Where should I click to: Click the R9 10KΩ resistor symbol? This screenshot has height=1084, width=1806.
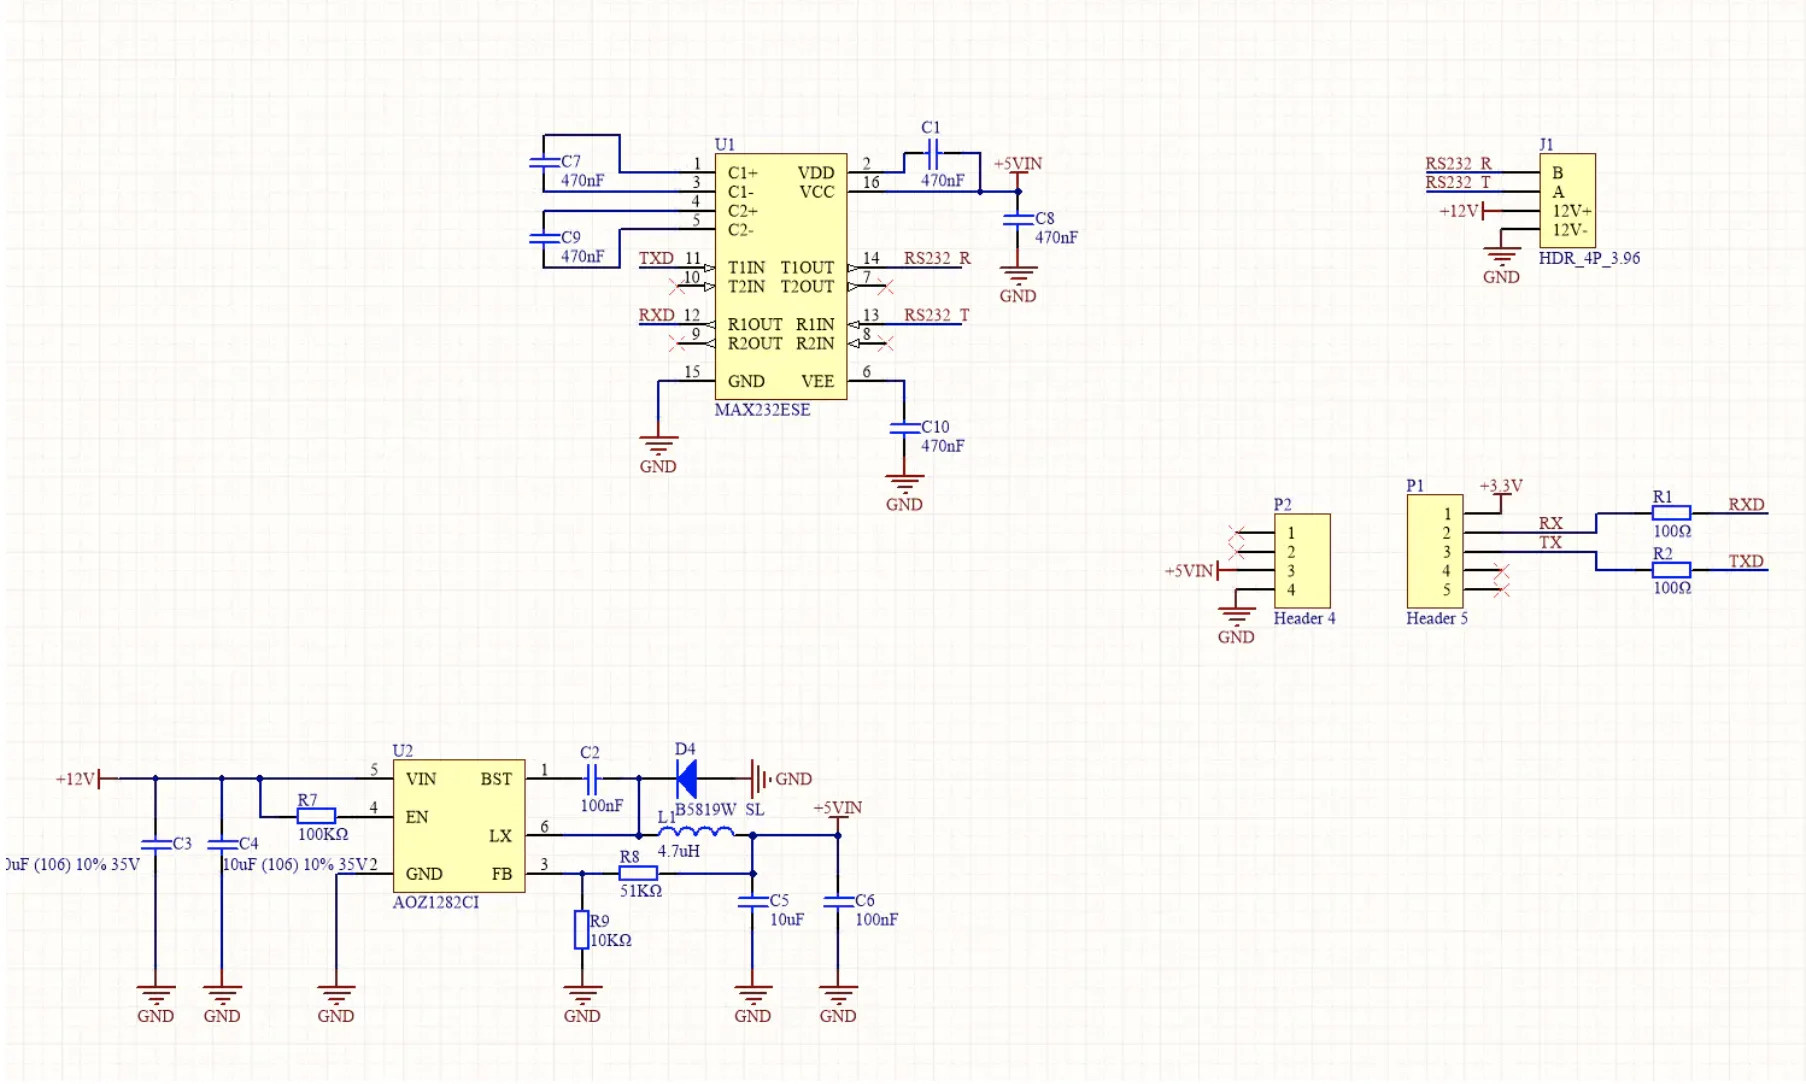tap(581, 930)
